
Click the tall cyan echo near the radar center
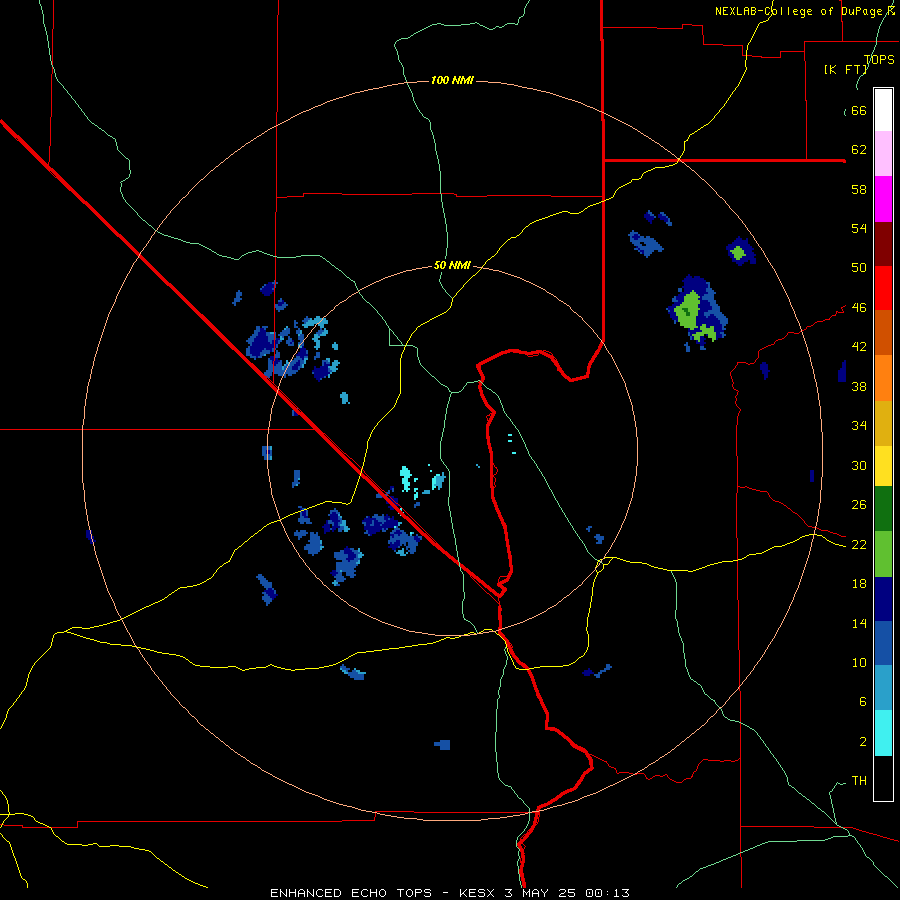[406, 479]
